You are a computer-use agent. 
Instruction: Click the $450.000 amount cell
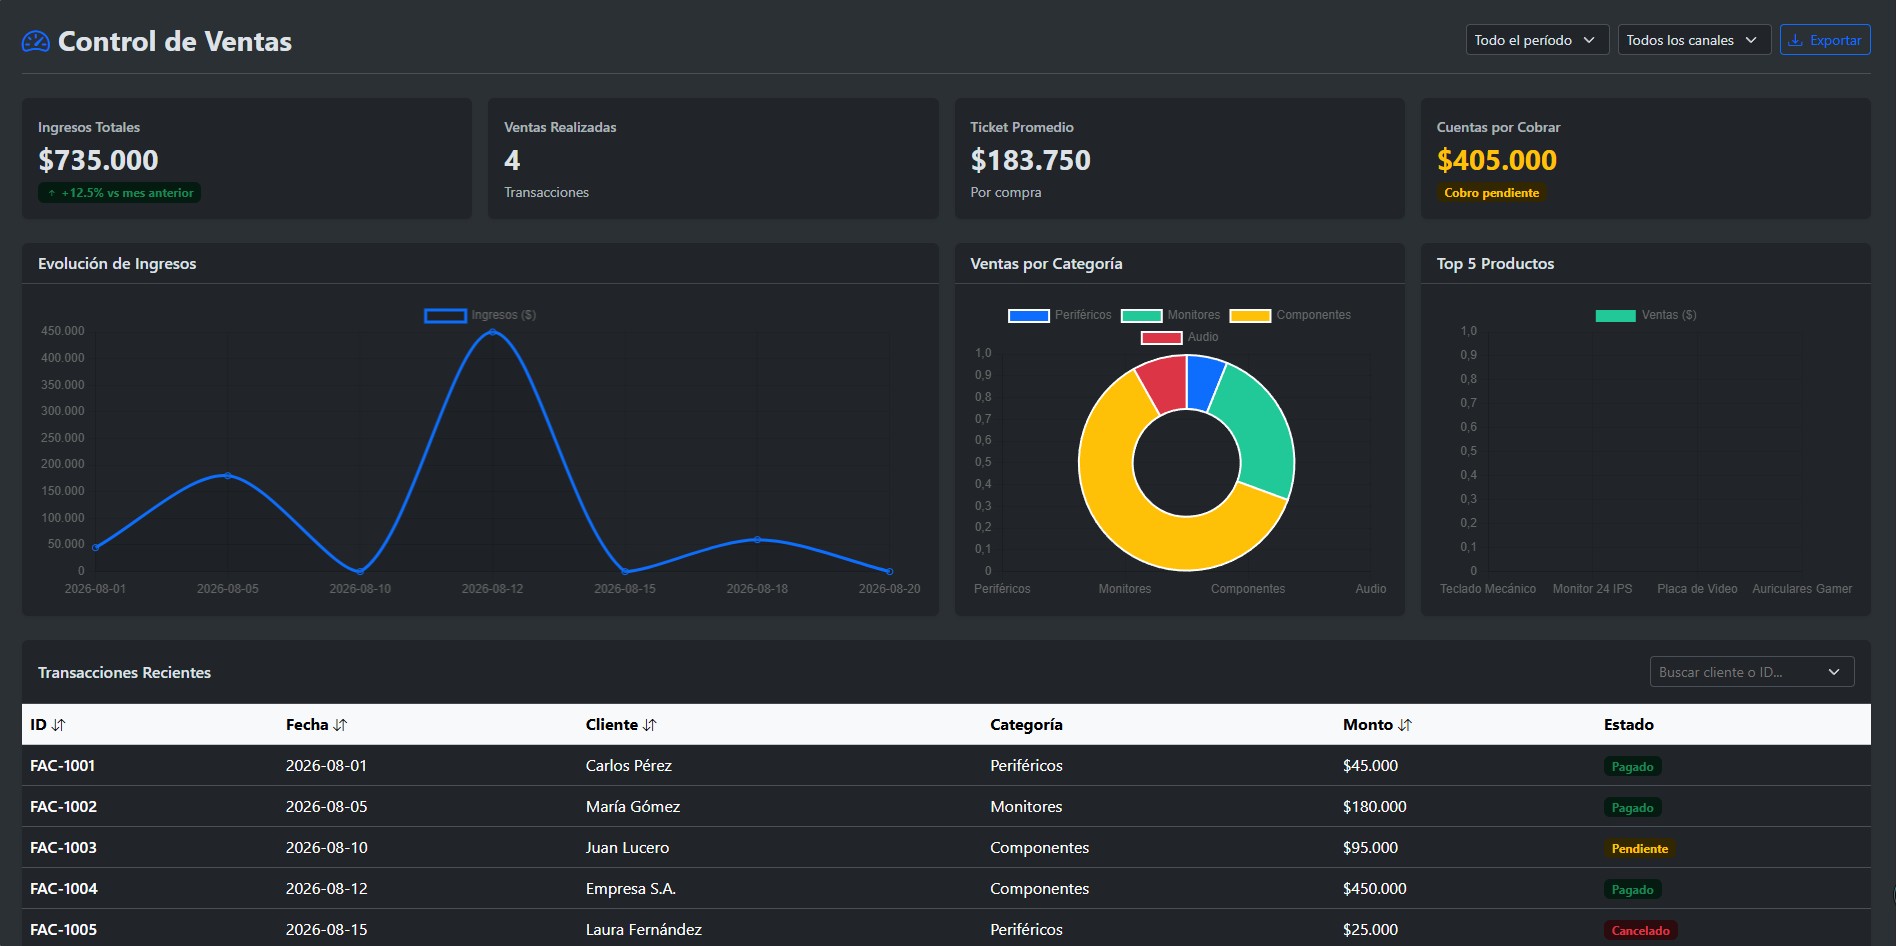pyautogui.click(x=1375, y=889)
